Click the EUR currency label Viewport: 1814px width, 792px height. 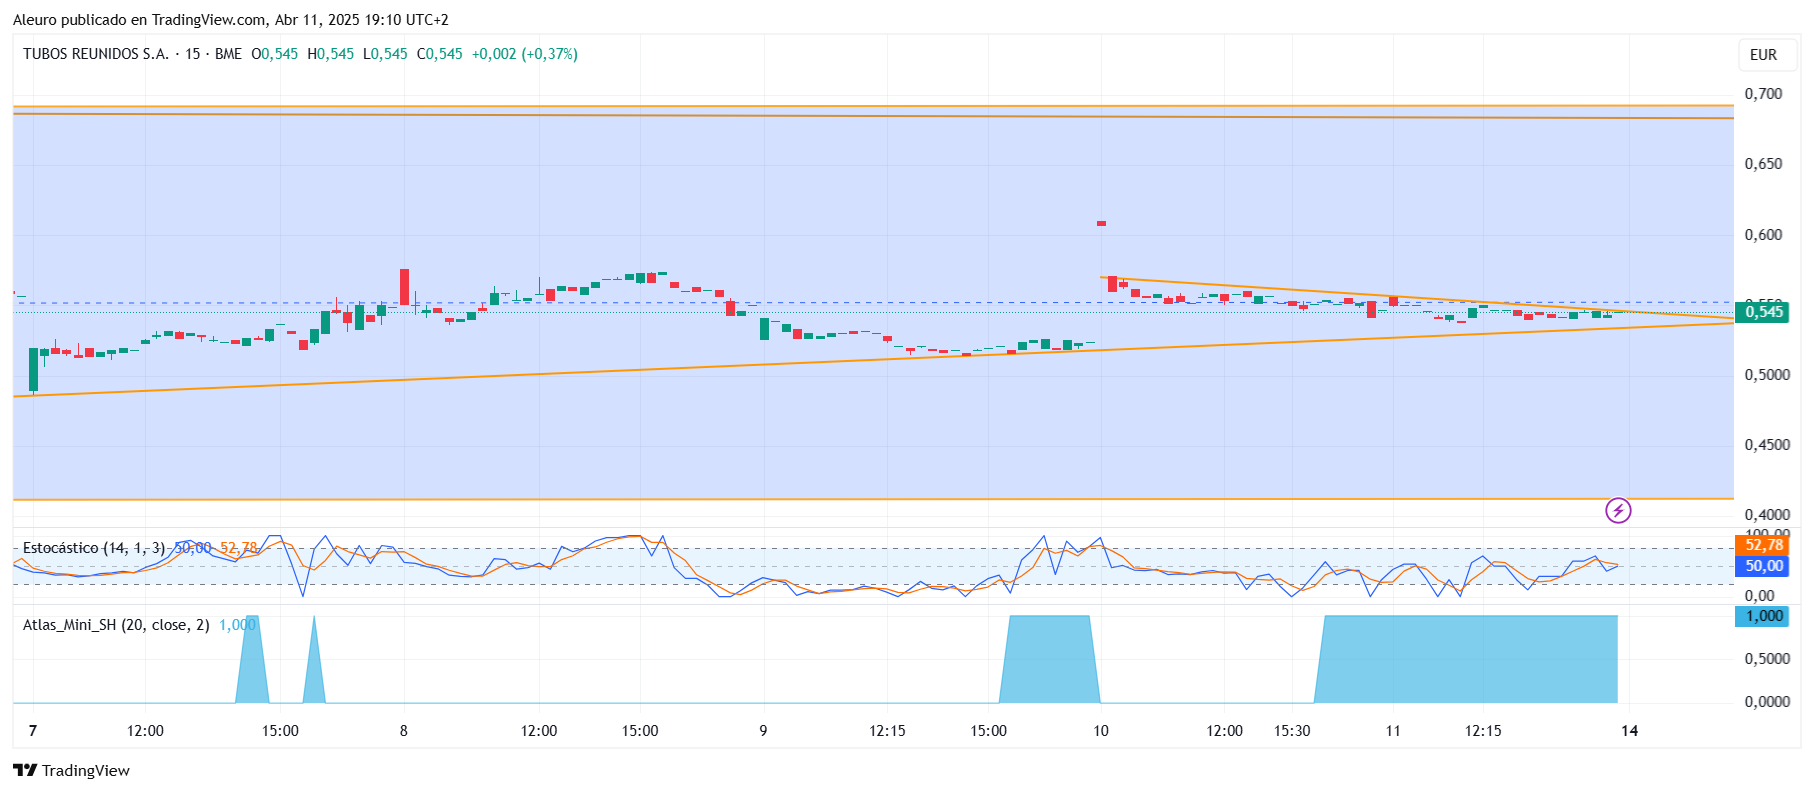[x=1763, y=55]
